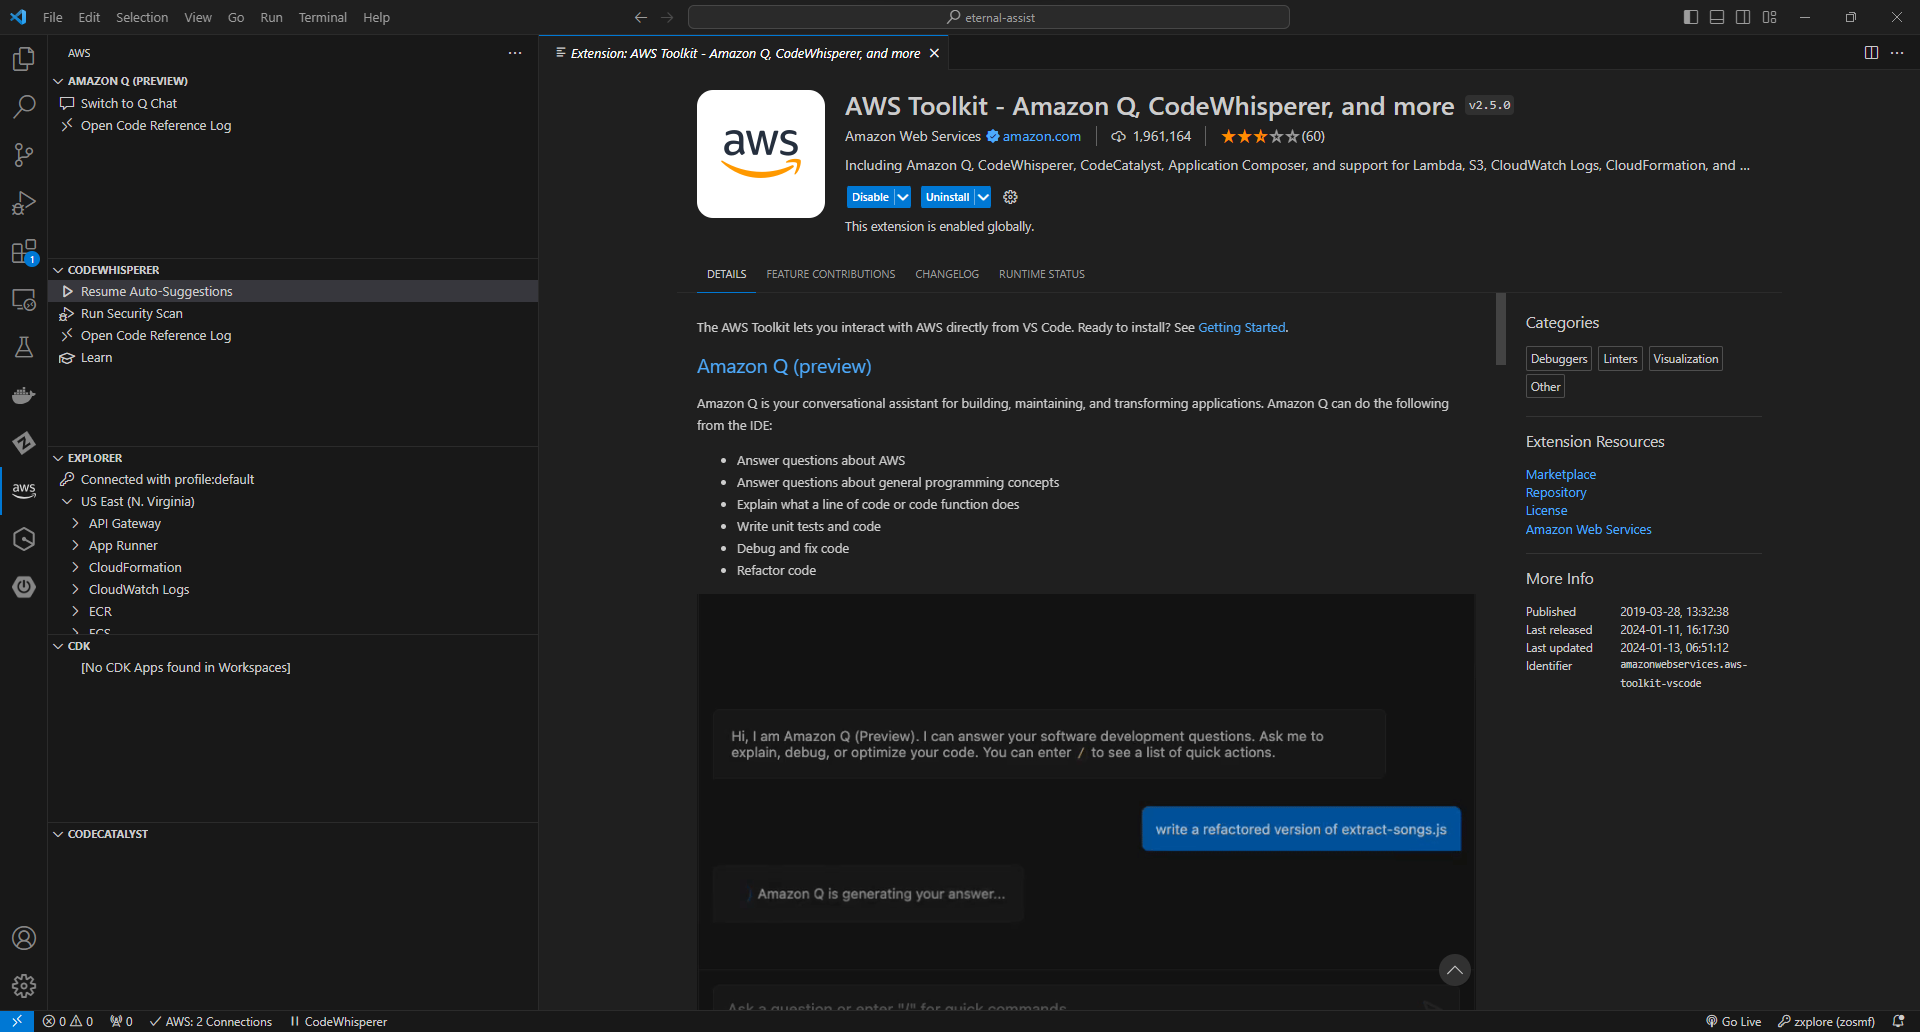The height and width of the screenshot is (1032, 1920).
Task: Open the Run and Debug view
Action: pos(24,203)
